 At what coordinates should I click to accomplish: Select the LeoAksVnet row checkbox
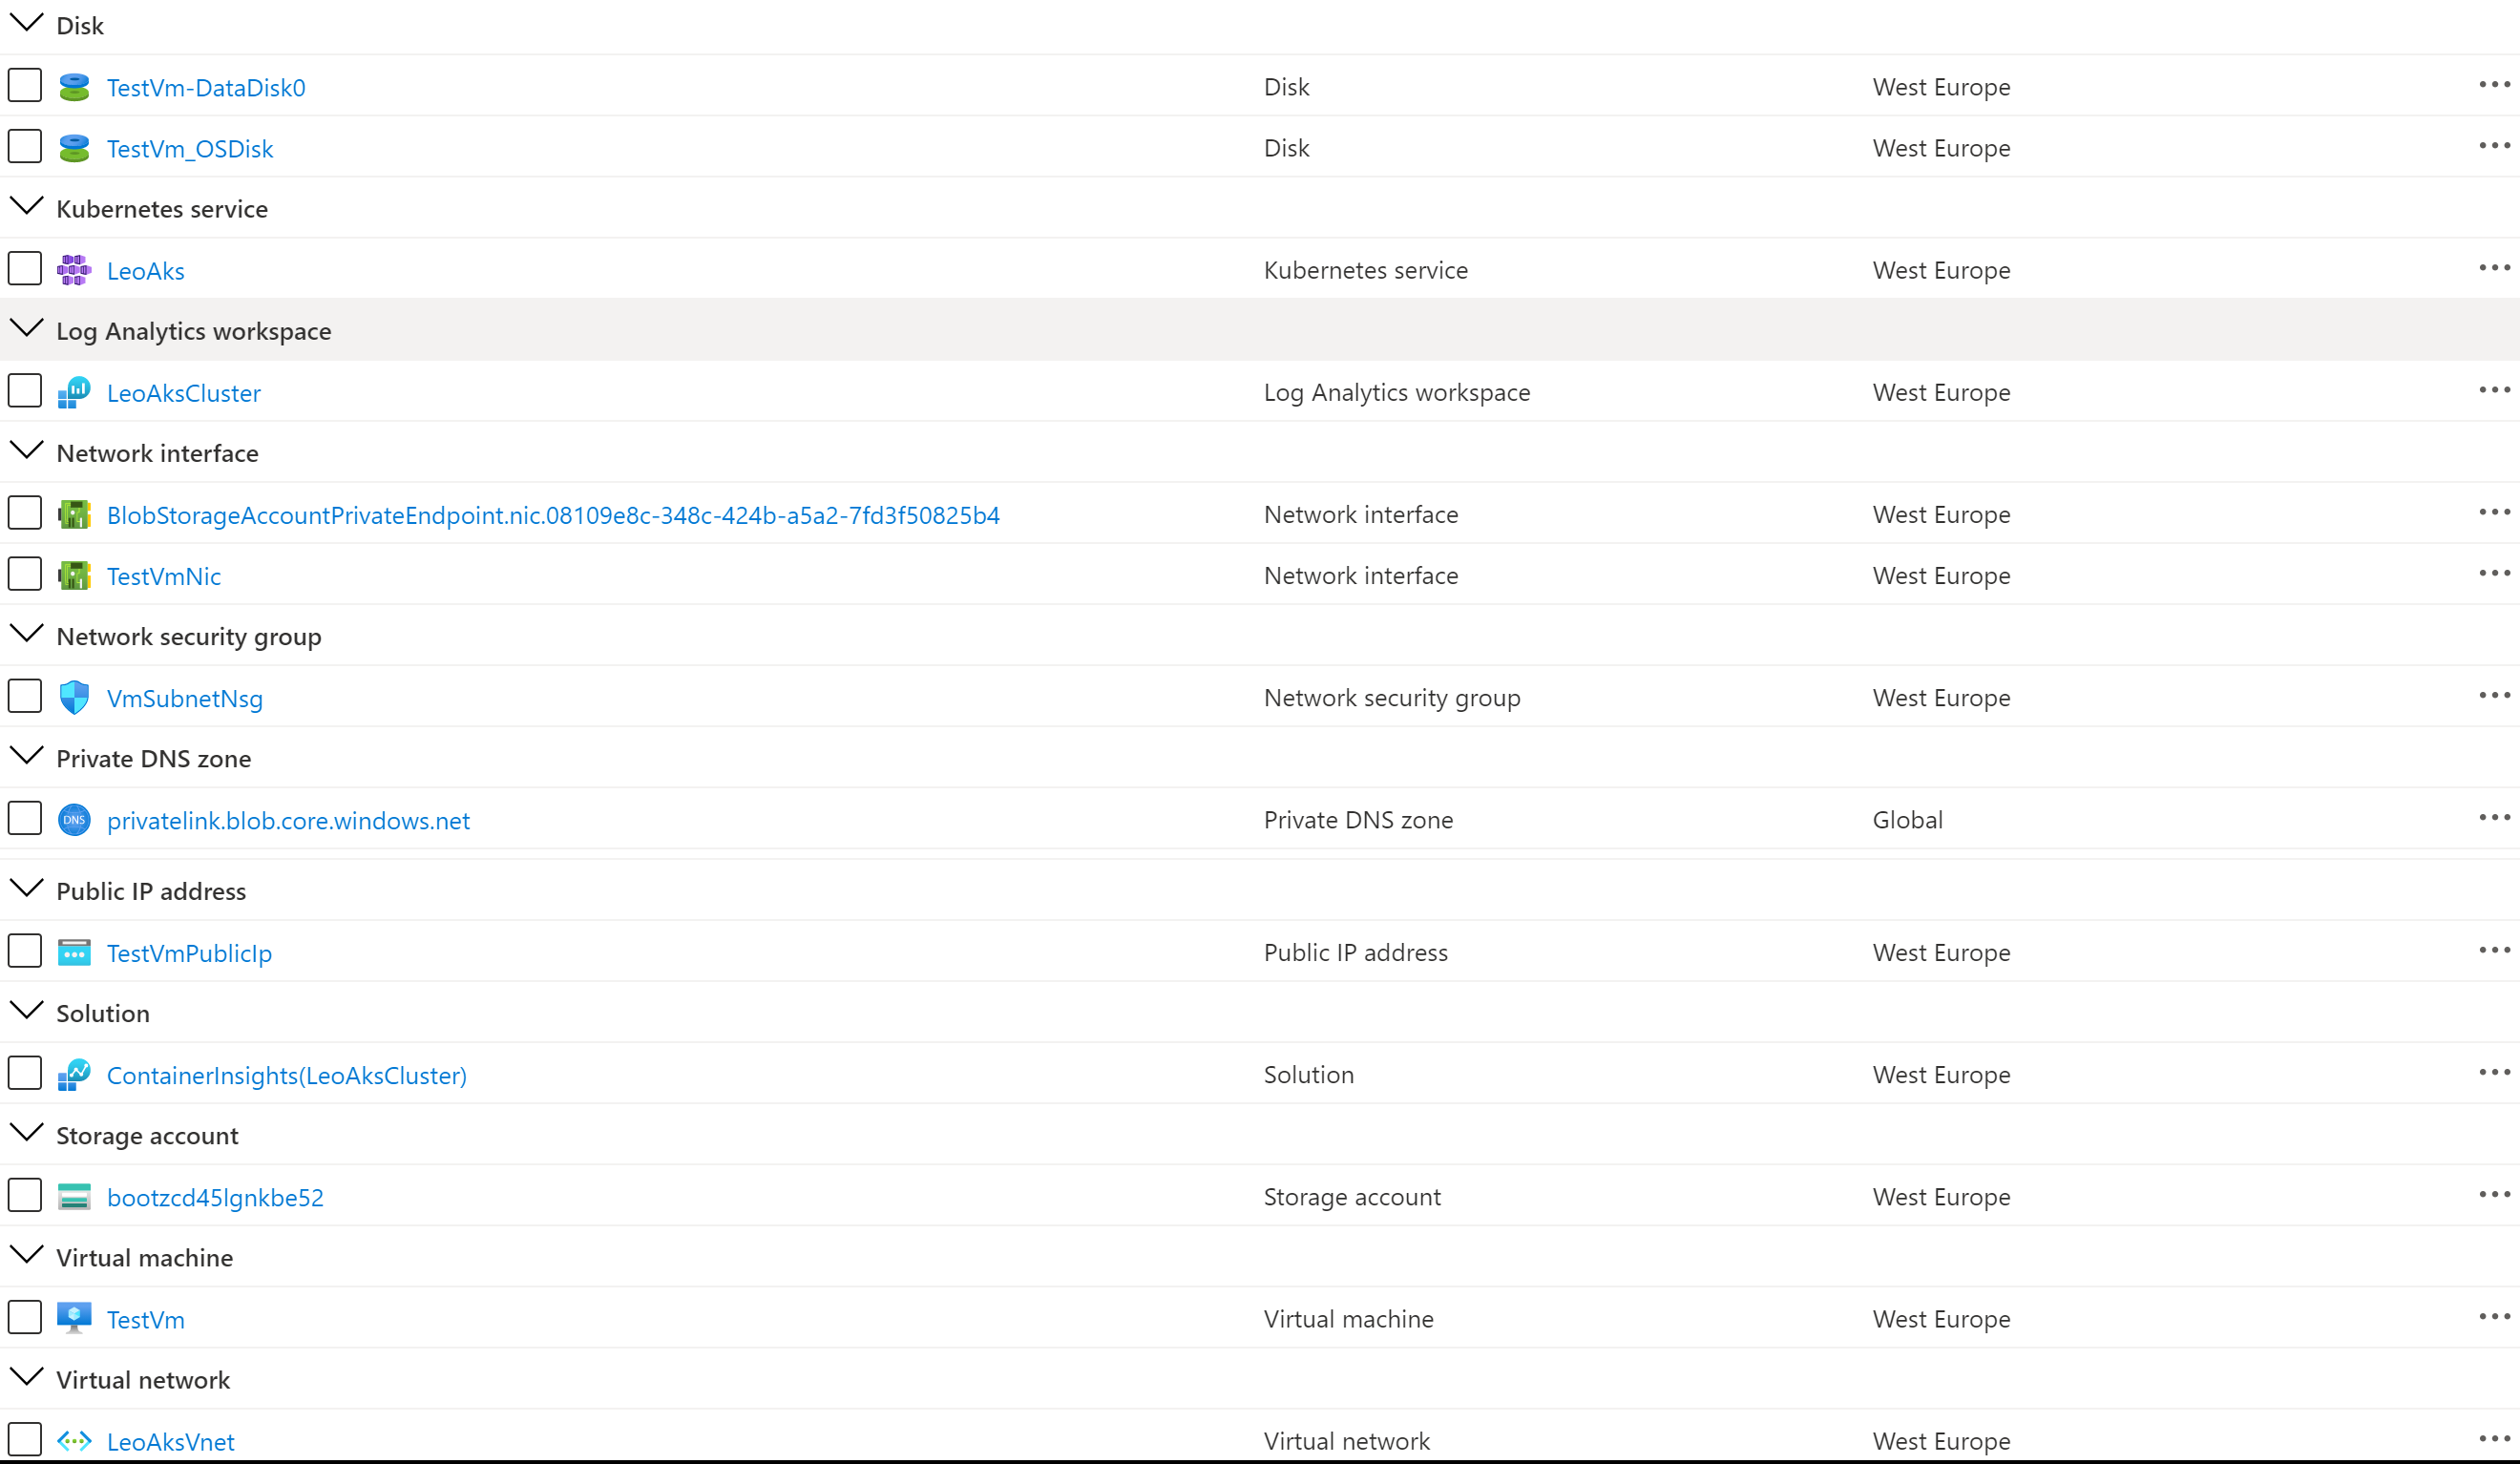(25, 1440)
